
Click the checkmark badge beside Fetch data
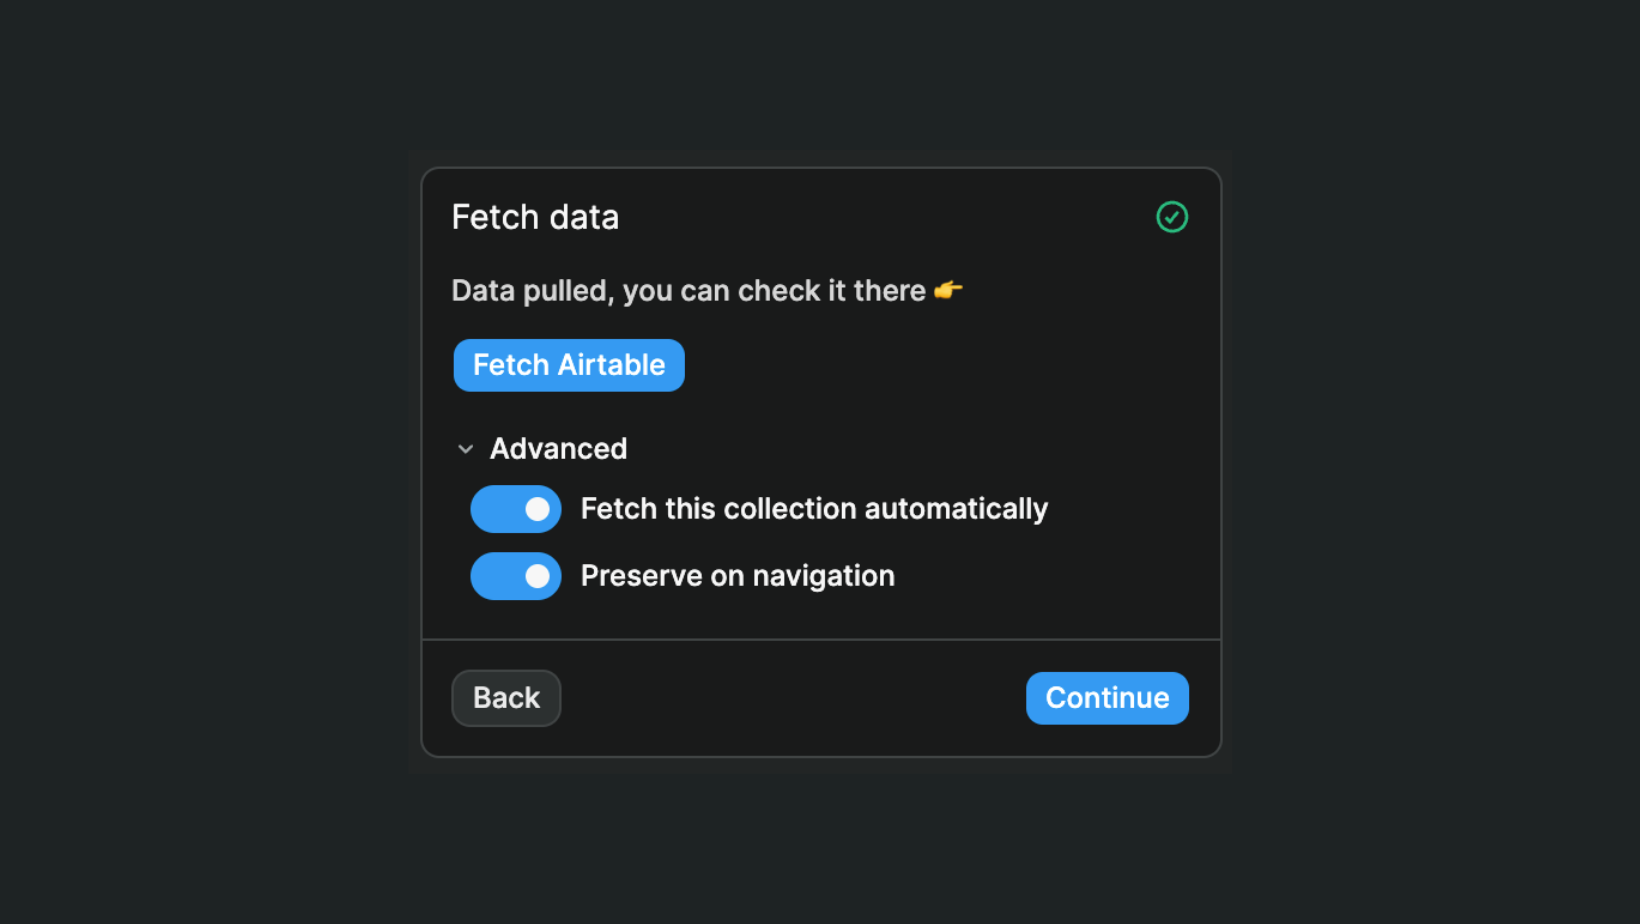[1171, 216]
